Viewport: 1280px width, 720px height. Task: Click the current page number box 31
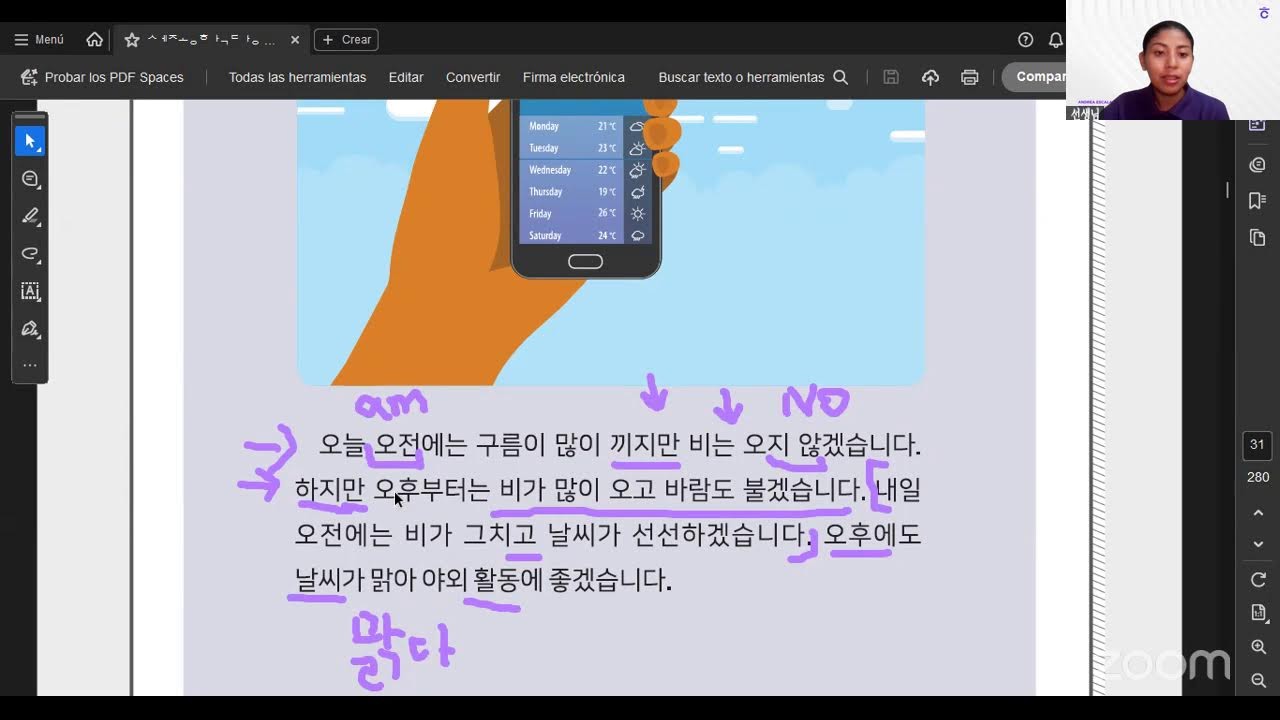[1257, 445]
